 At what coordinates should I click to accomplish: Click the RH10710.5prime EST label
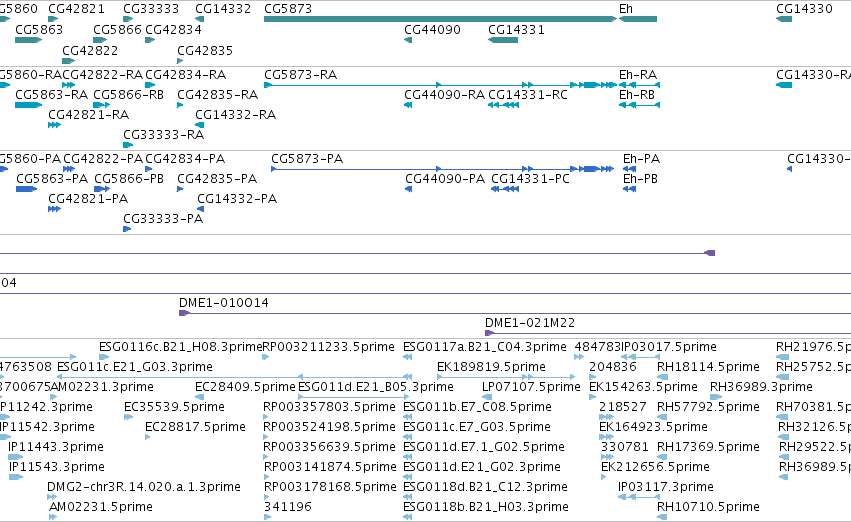708,507
